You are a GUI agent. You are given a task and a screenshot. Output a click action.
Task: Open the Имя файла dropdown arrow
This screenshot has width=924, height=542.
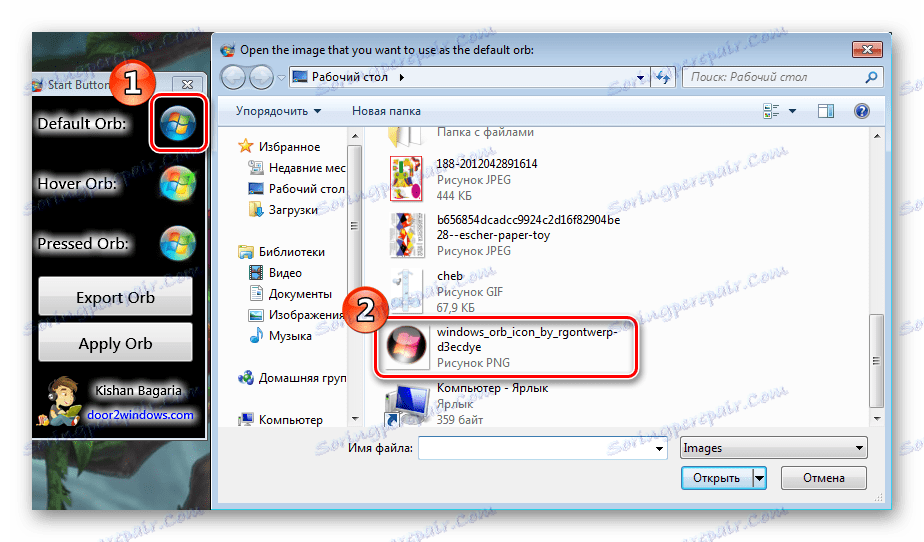tap(659, 449)
